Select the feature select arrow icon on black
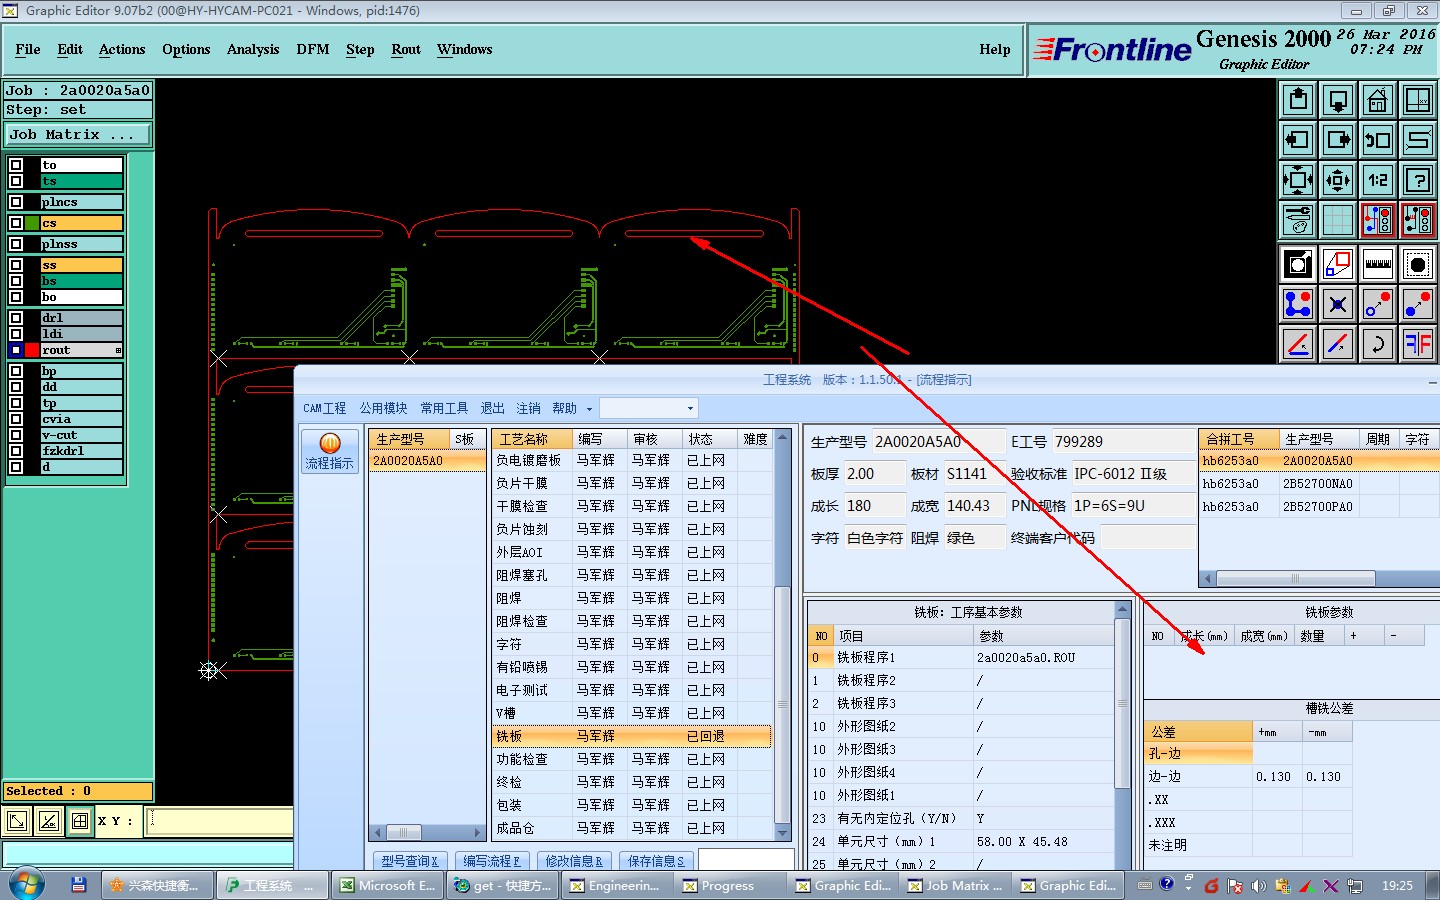 tap(1298, 264)
